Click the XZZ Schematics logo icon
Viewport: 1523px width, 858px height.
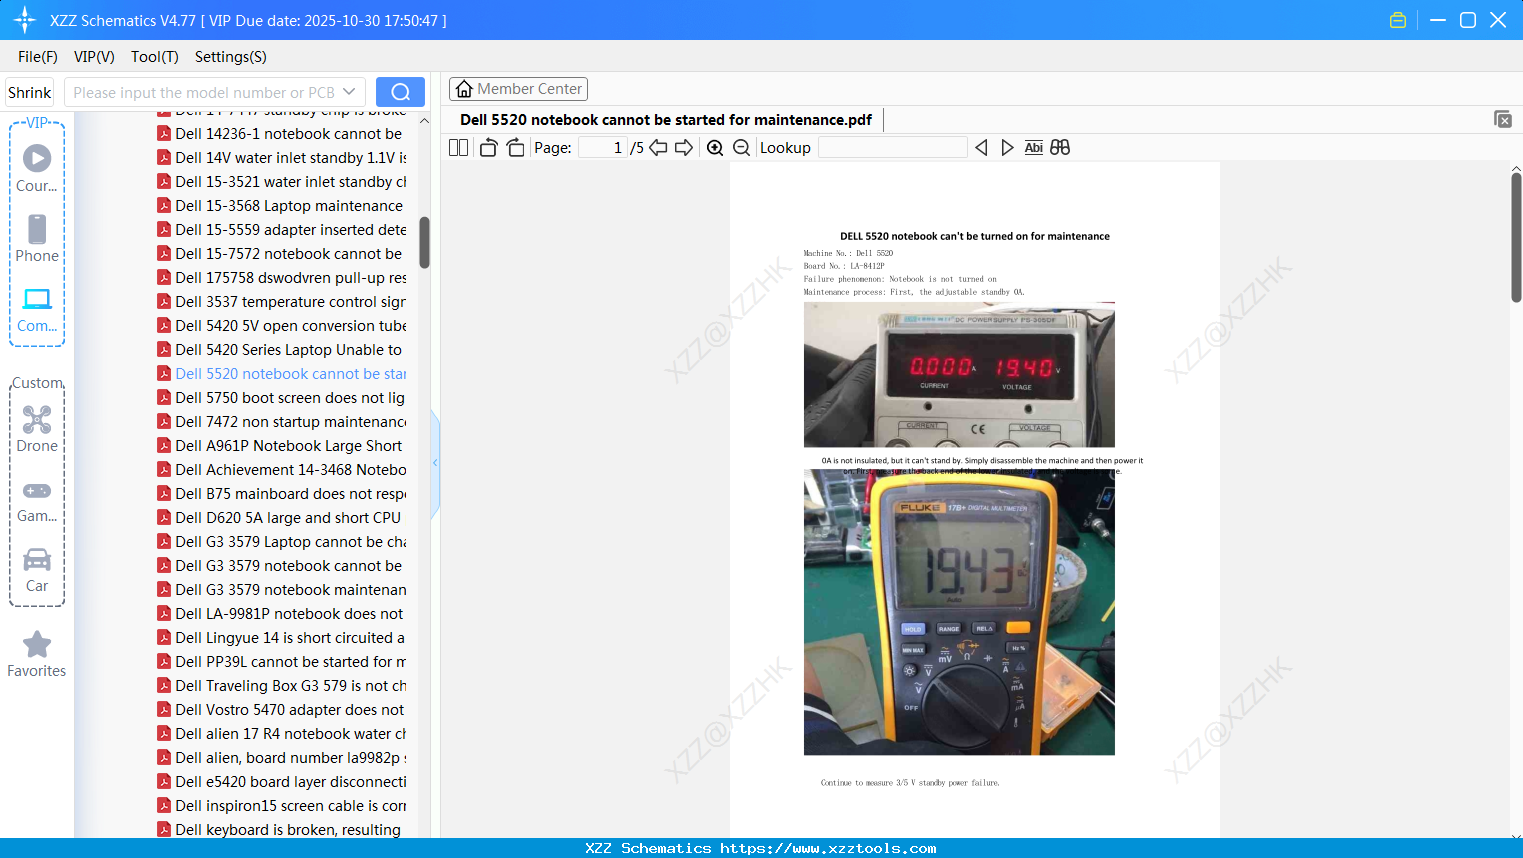tap(25, 20)
